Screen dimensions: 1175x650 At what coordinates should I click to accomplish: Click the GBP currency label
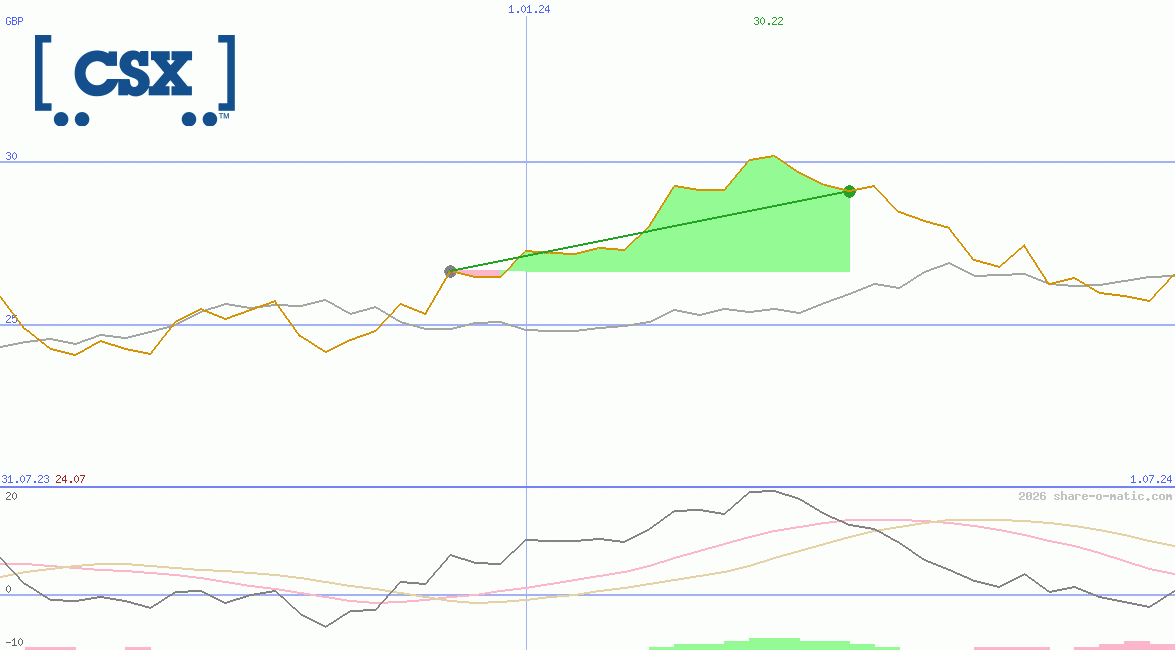[x=14, y=21]
